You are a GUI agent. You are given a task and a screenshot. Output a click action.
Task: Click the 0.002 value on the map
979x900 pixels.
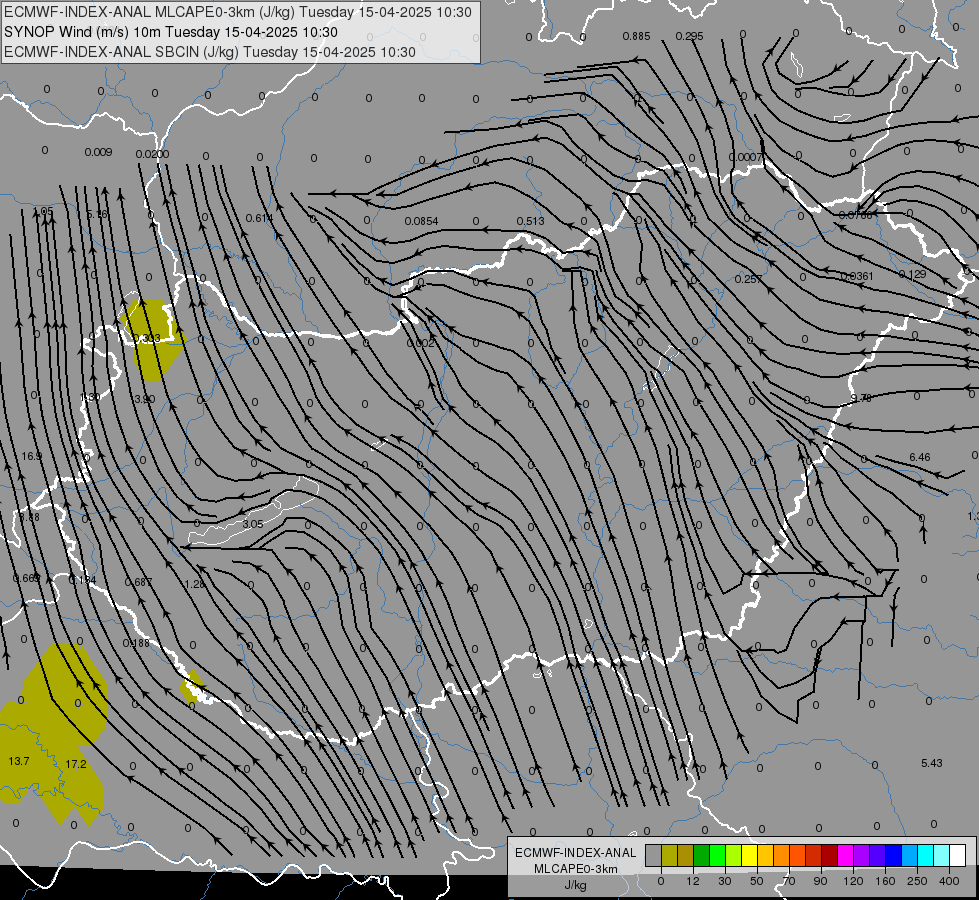pos(420,344)
